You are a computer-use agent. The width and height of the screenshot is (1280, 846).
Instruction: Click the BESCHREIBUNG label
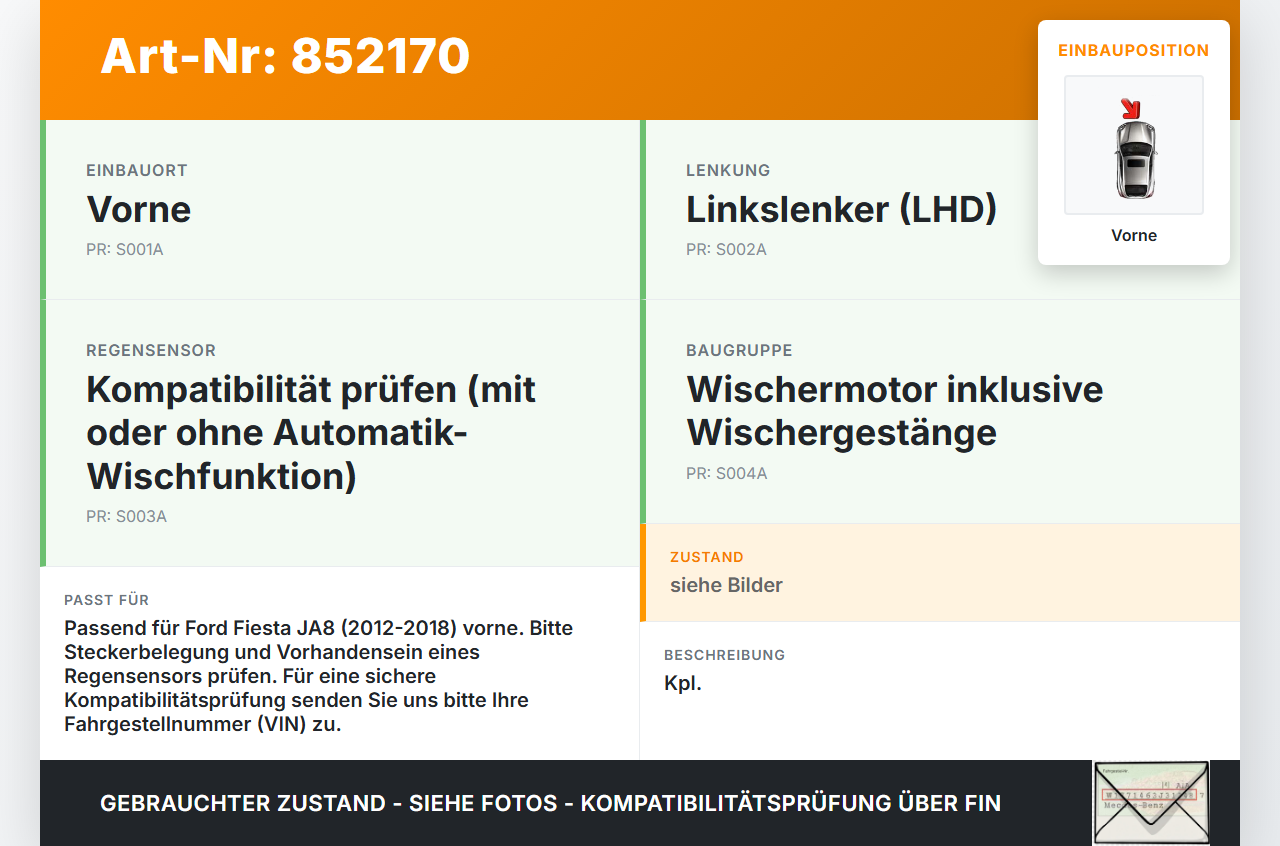(724, 655)
